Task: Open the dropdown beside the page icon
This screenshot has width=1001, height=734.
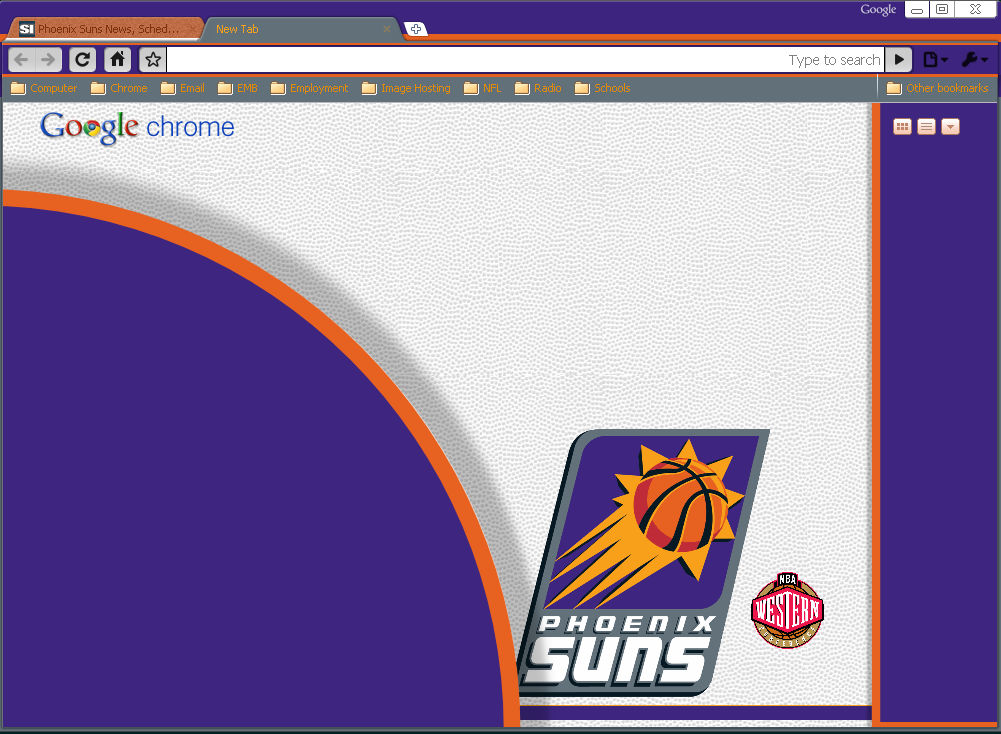Action: (x=944, y=61)
